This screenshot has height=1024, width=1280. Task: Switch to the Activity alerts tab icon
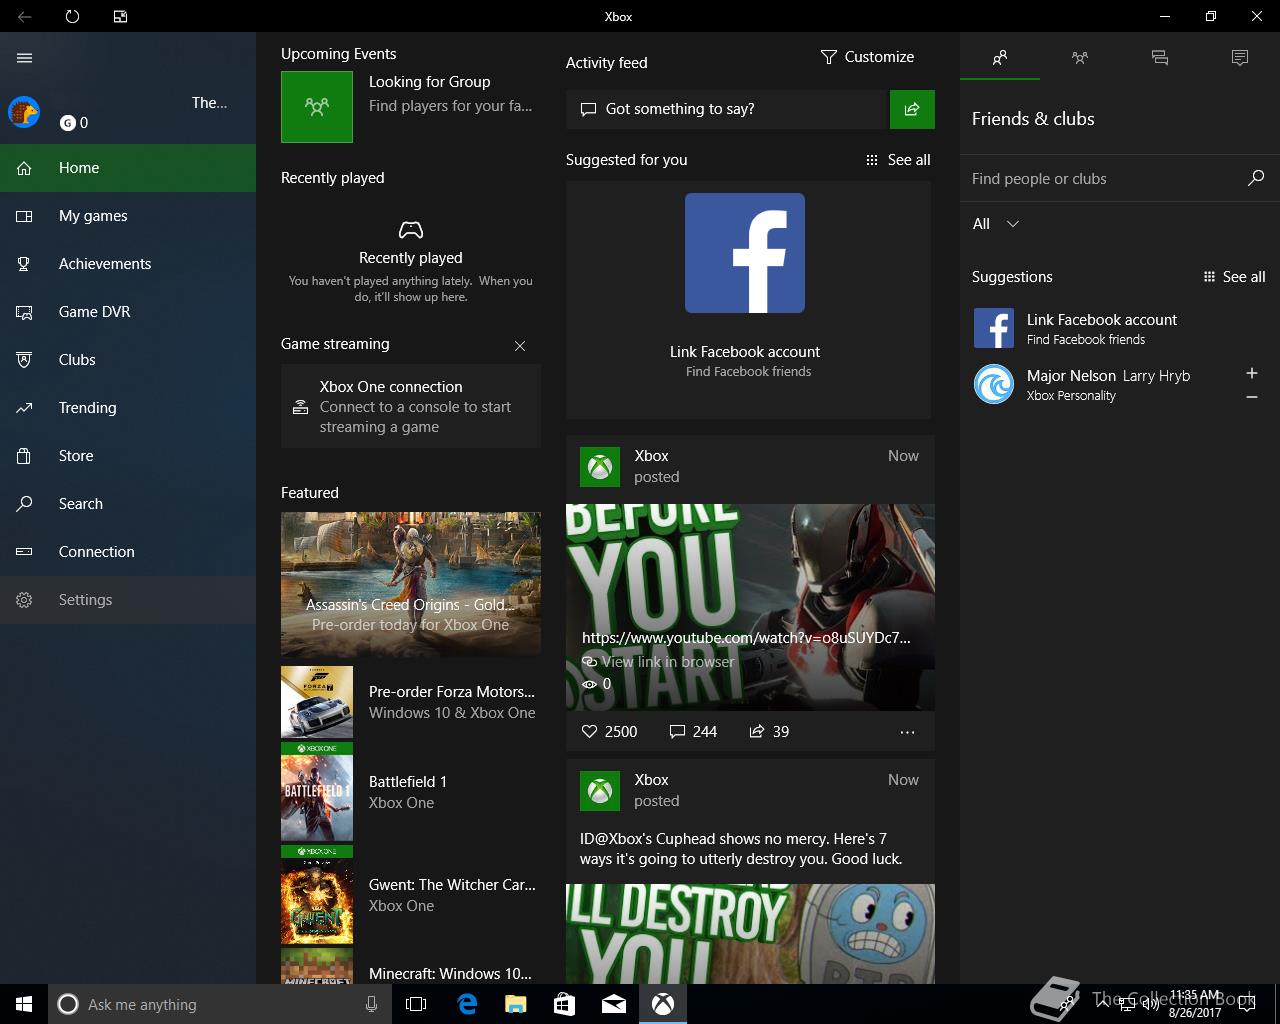(x=1240, y=58)
